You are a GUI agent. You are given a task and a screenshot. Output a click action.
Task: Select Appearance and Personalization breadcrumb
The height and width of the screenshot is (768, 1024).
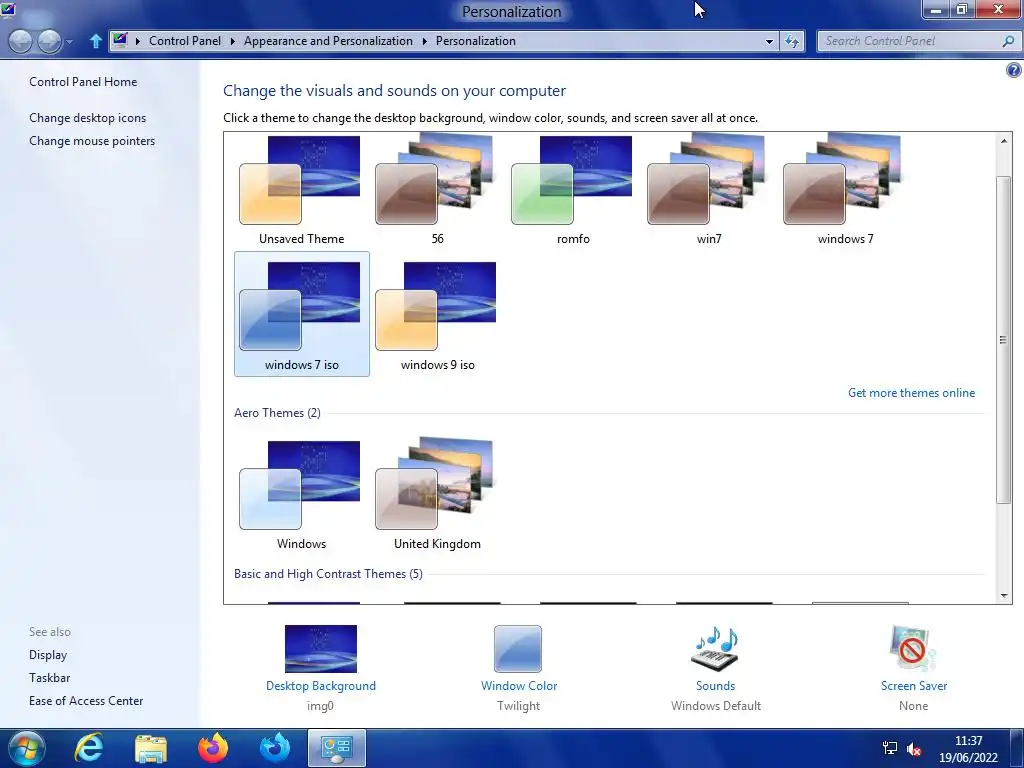click(x=328, y=40)
